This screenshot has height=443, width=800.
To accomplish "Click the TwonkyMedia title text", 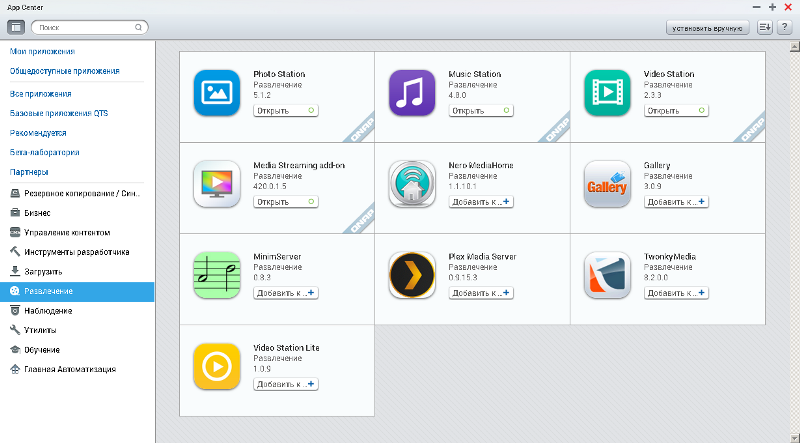I will point(669,257).
